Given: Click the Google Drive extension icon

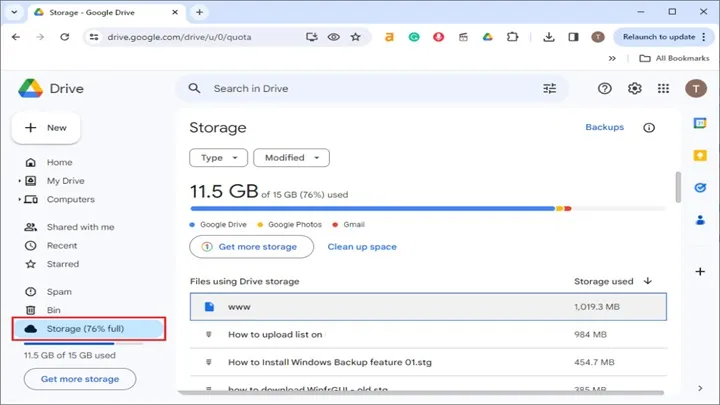Looking at the screenshot, I should coord(488,37).
